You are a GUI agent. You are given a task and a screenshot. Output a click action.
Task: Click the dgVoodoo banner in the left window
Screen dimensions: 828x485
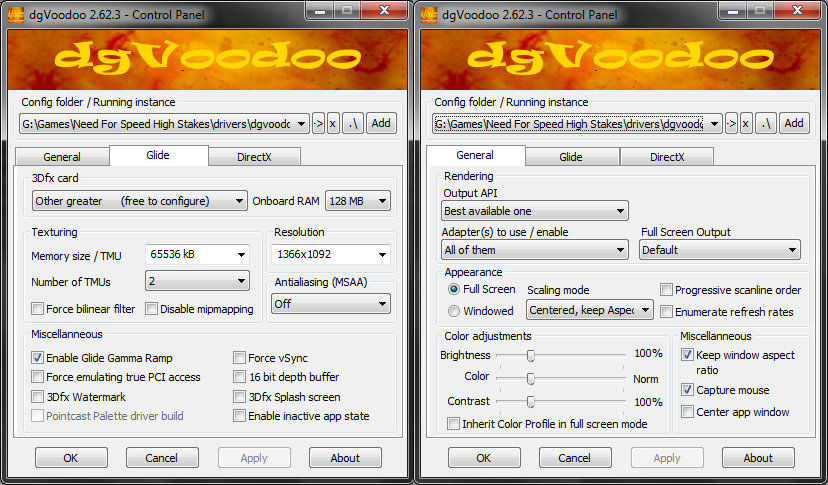click(x=208, y=60)
